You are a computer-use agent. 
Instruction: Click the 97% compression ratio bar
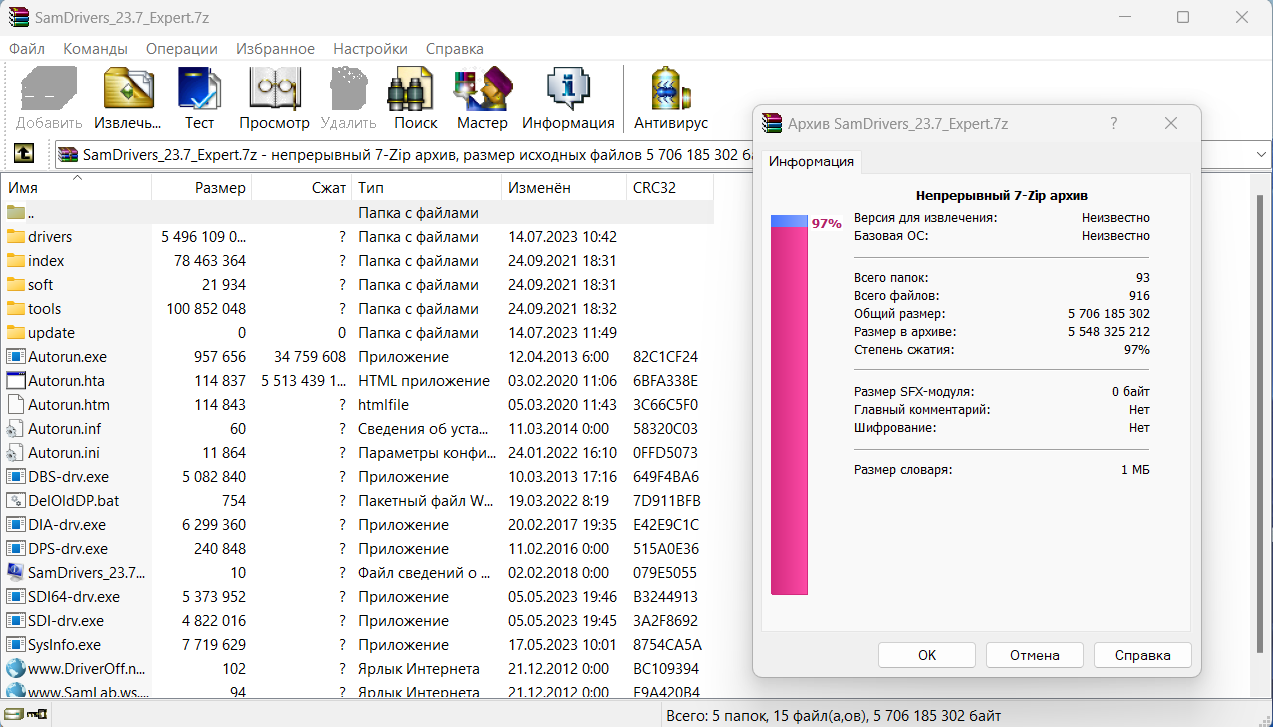click(x=788, y=410)
